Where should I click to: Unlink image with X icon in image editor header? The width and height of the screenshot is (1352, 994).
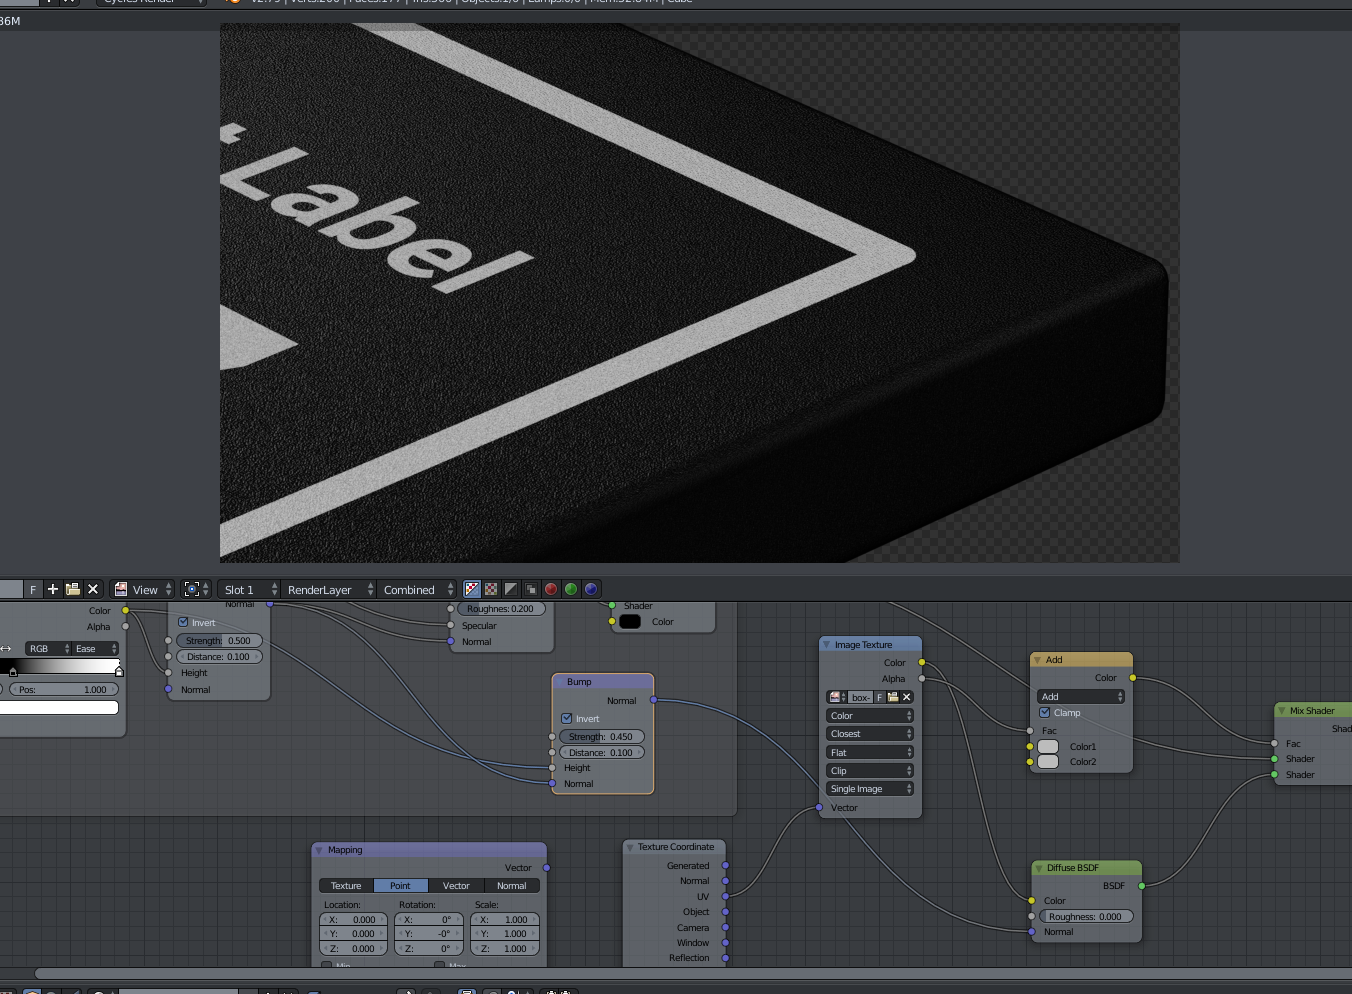[x=93, y=589]
